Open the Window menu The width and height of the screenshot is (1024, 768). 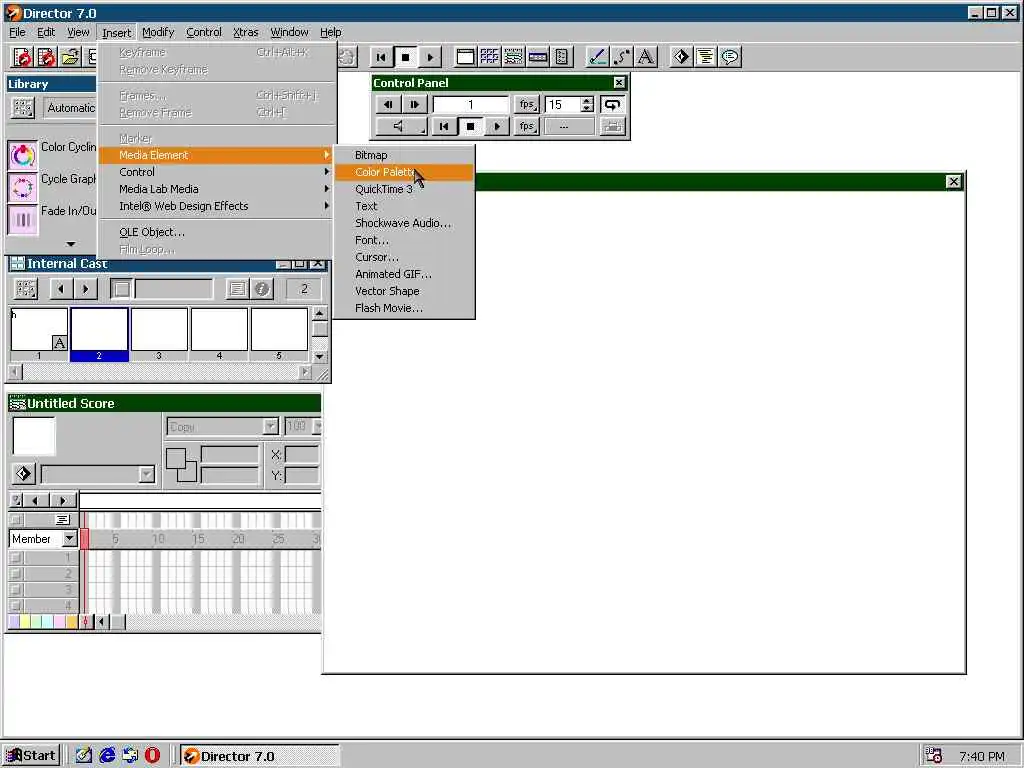click(x=289, y=32)
